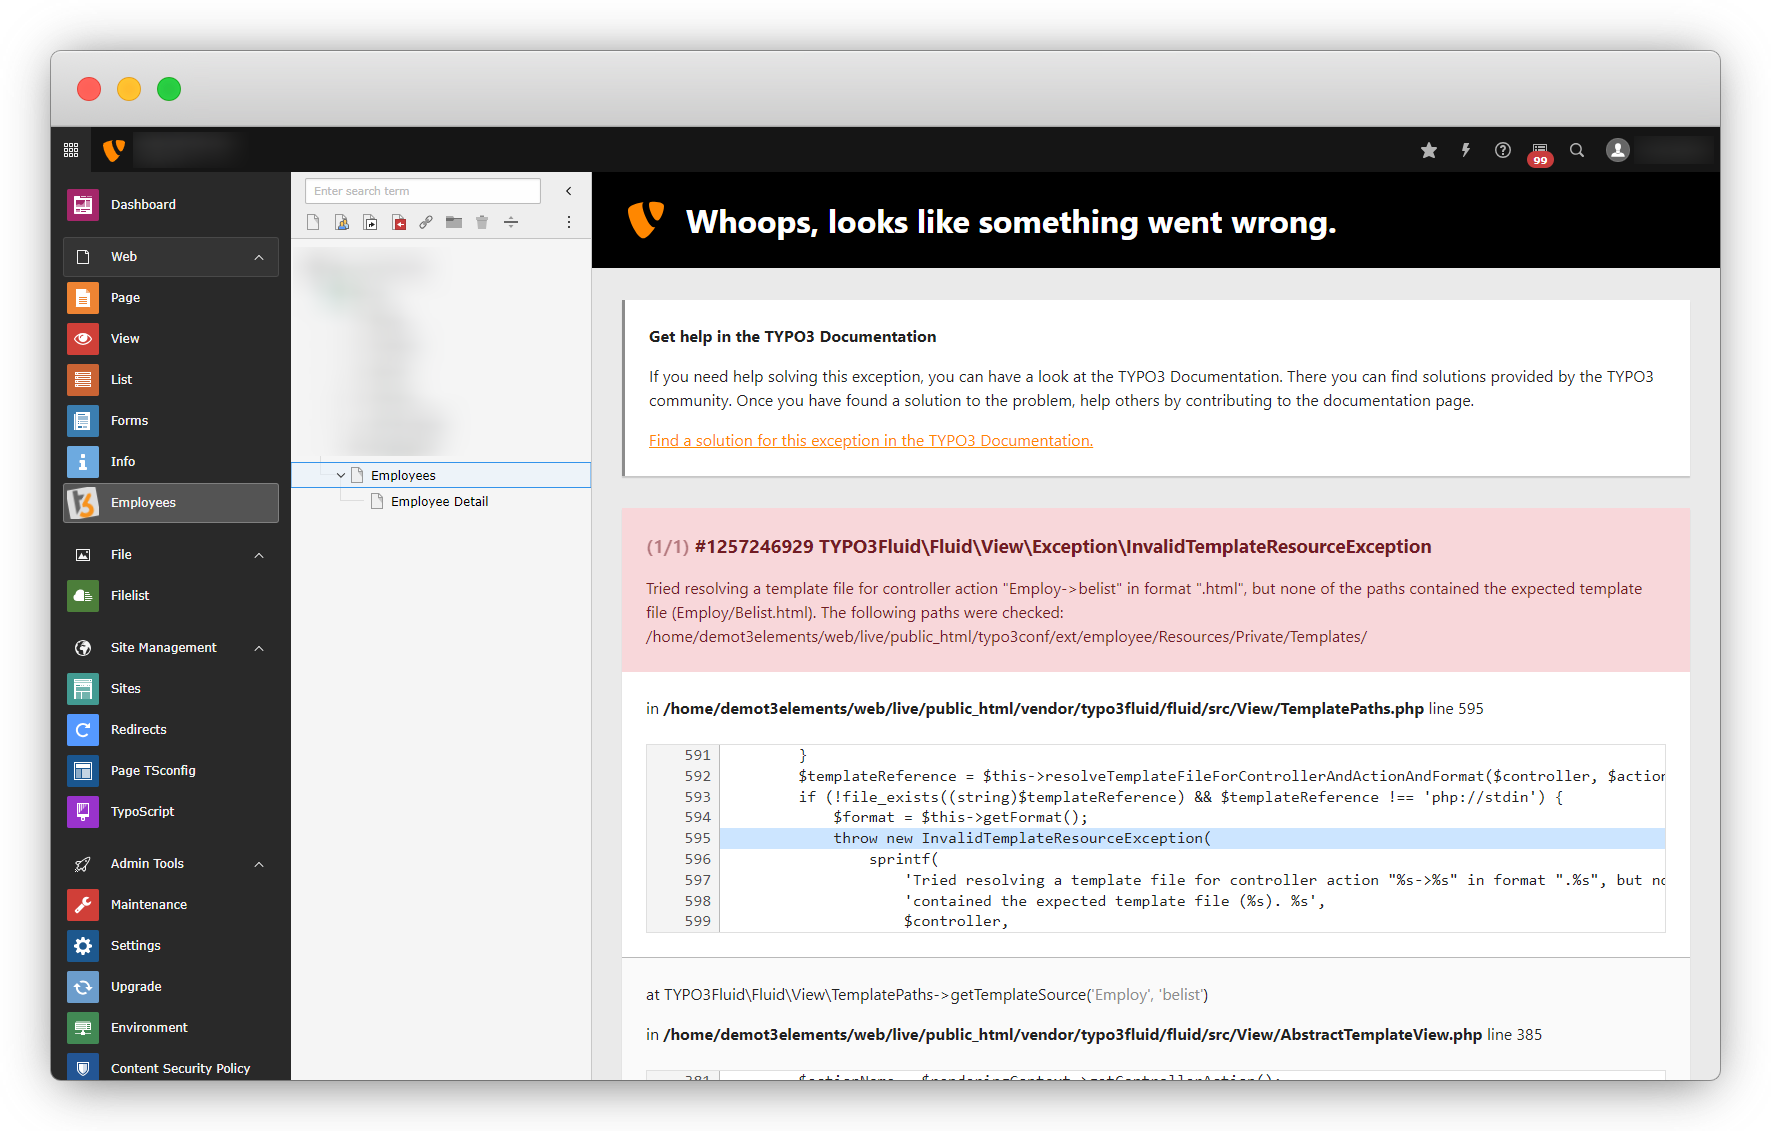This screenshot has width=1771, height=1131.
Task: Open page tree three-dot options menu
Action: [x=569, y=222]
